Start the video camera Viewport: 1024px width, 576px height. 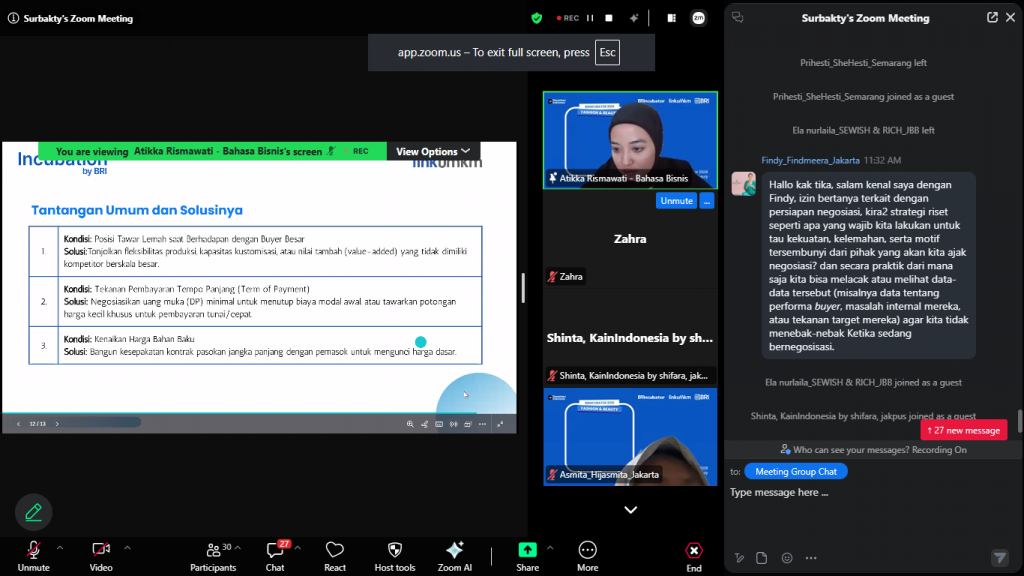point(101,556)
